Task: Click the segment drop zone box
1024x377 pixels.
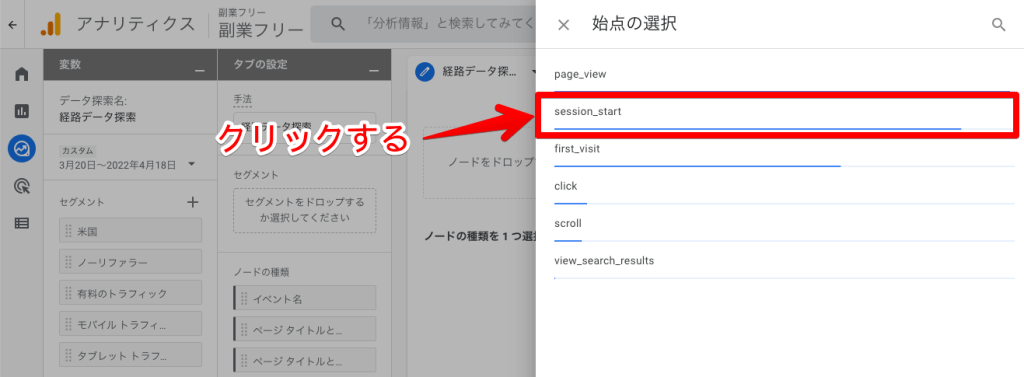Action: pos(305,210)
